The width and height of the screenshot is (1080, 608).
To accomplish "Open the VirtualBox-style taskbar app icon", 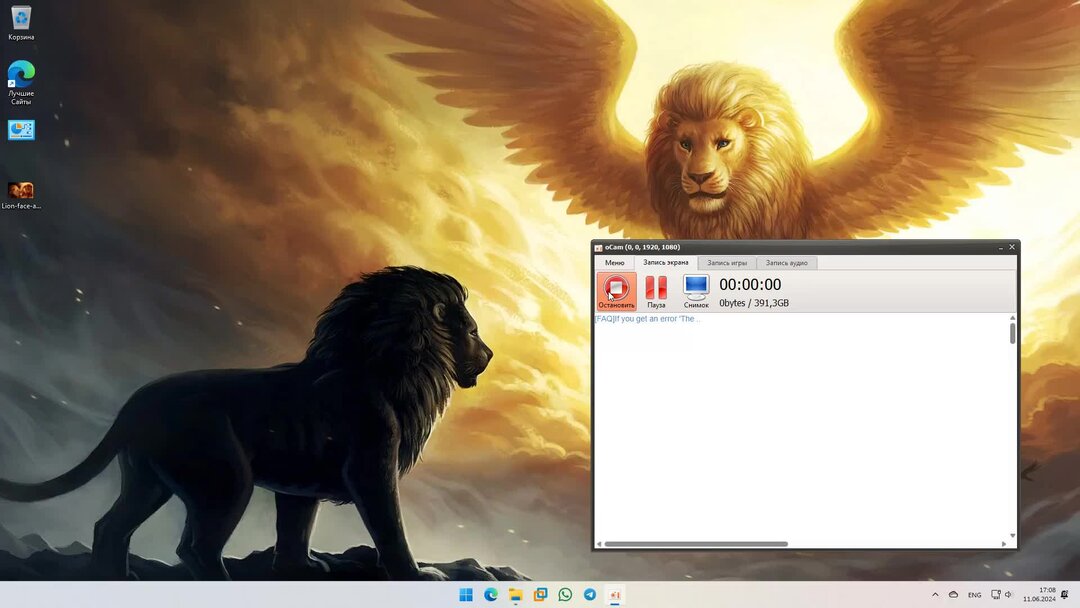I will 540,594.
